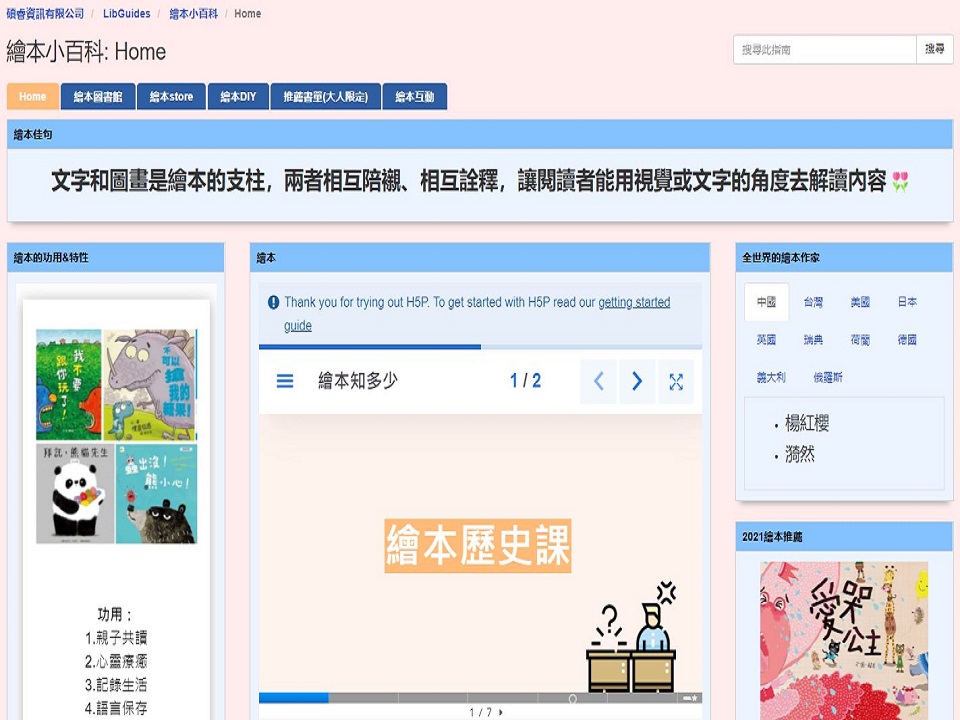
Task: Go to previous page in 繪本知多少 book
Action: pos(598,381)
